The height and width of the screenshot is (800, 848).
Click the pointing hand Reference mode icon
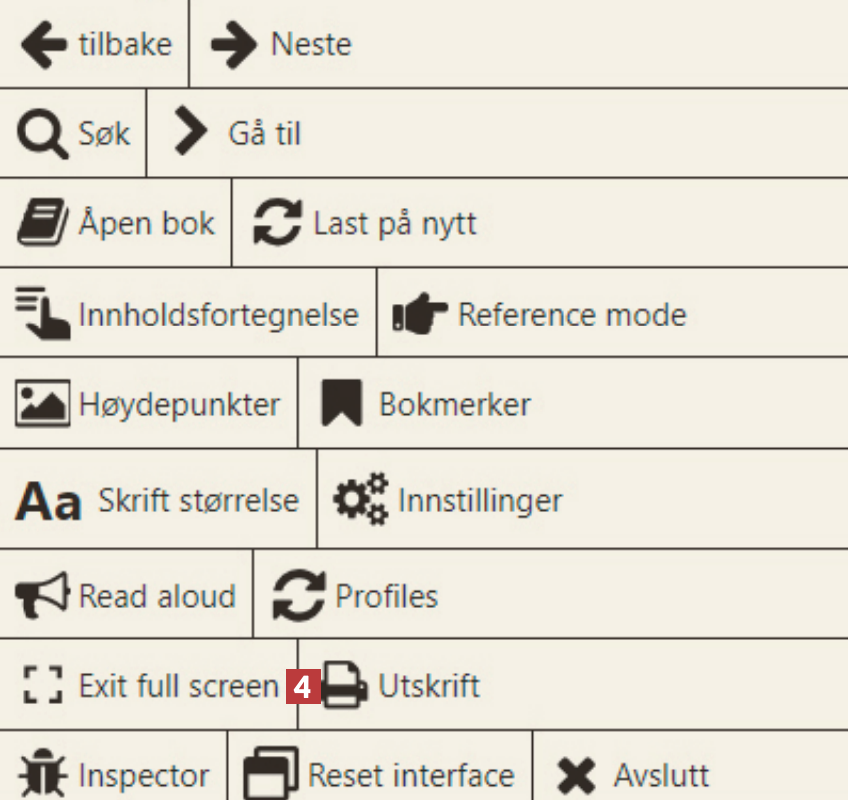pos(420,315)
